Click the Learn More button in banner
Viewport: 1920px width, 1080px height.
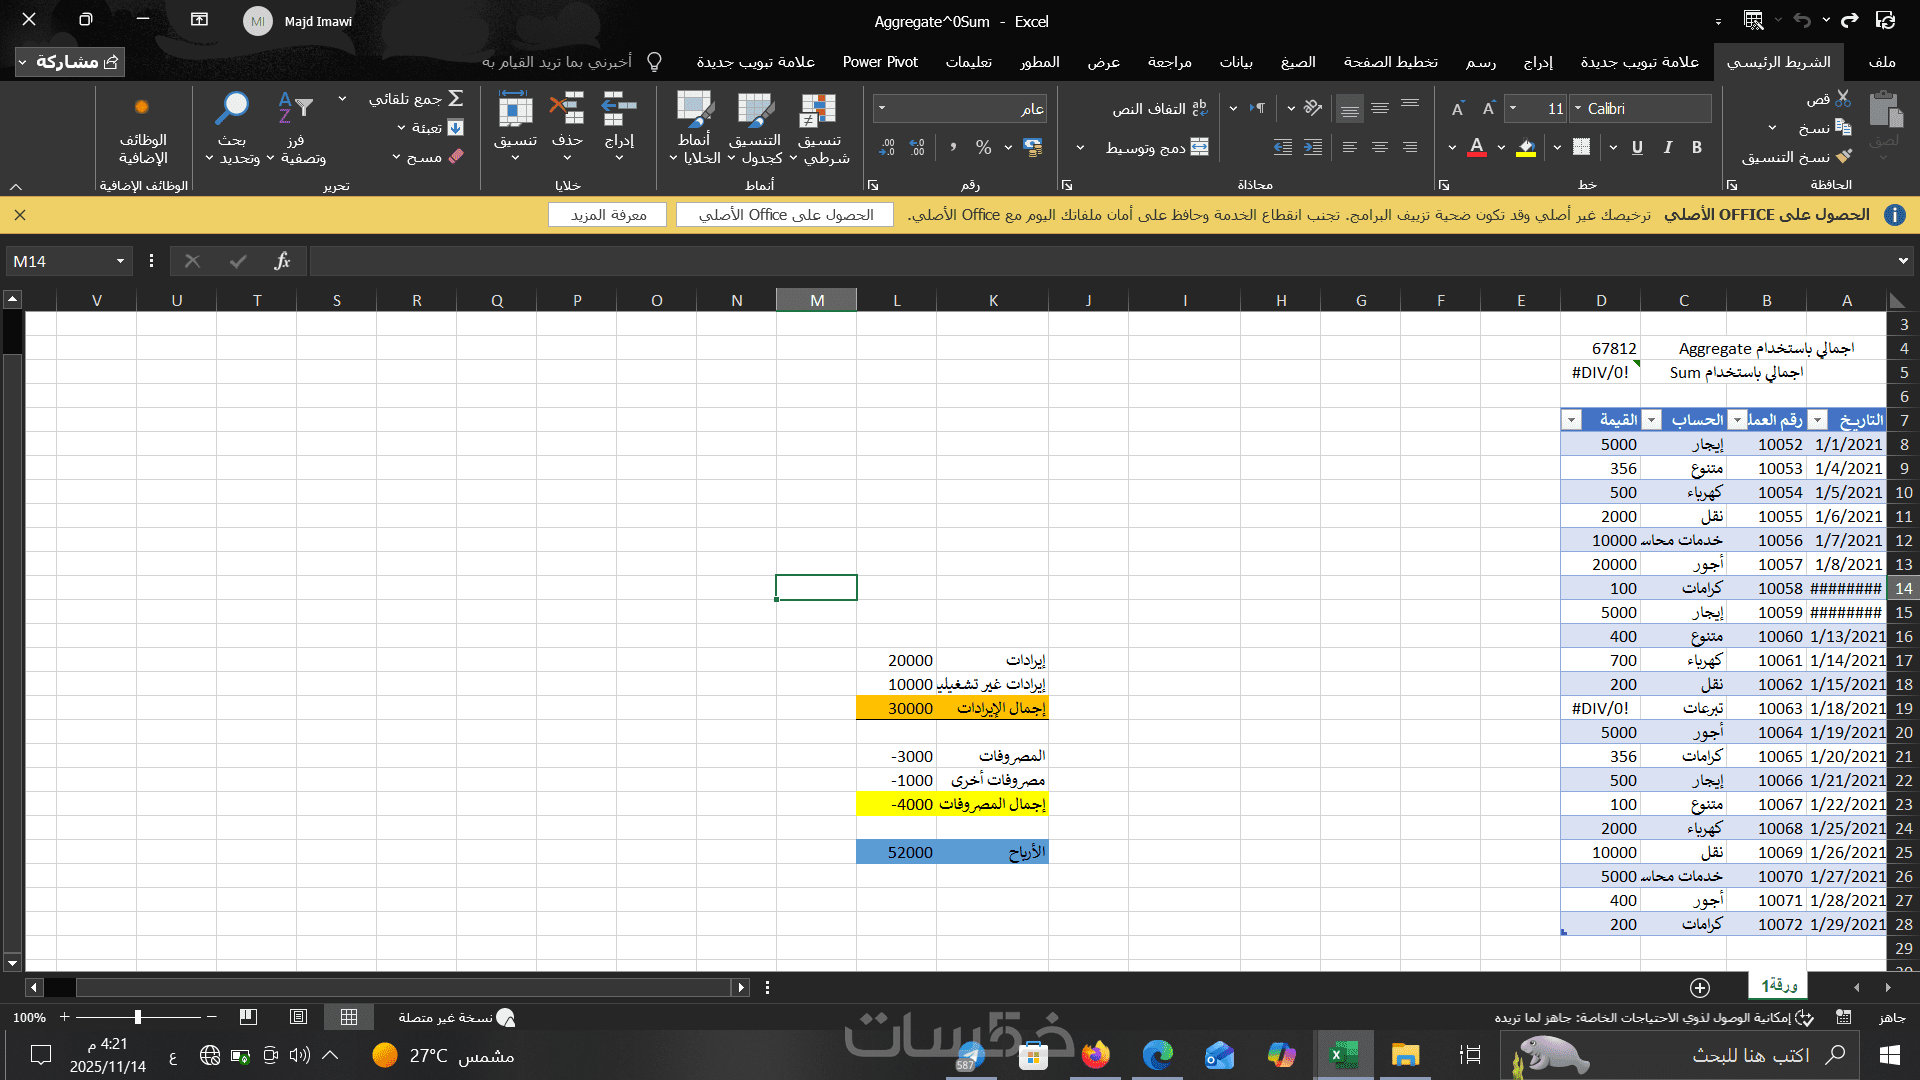[608, 215]
